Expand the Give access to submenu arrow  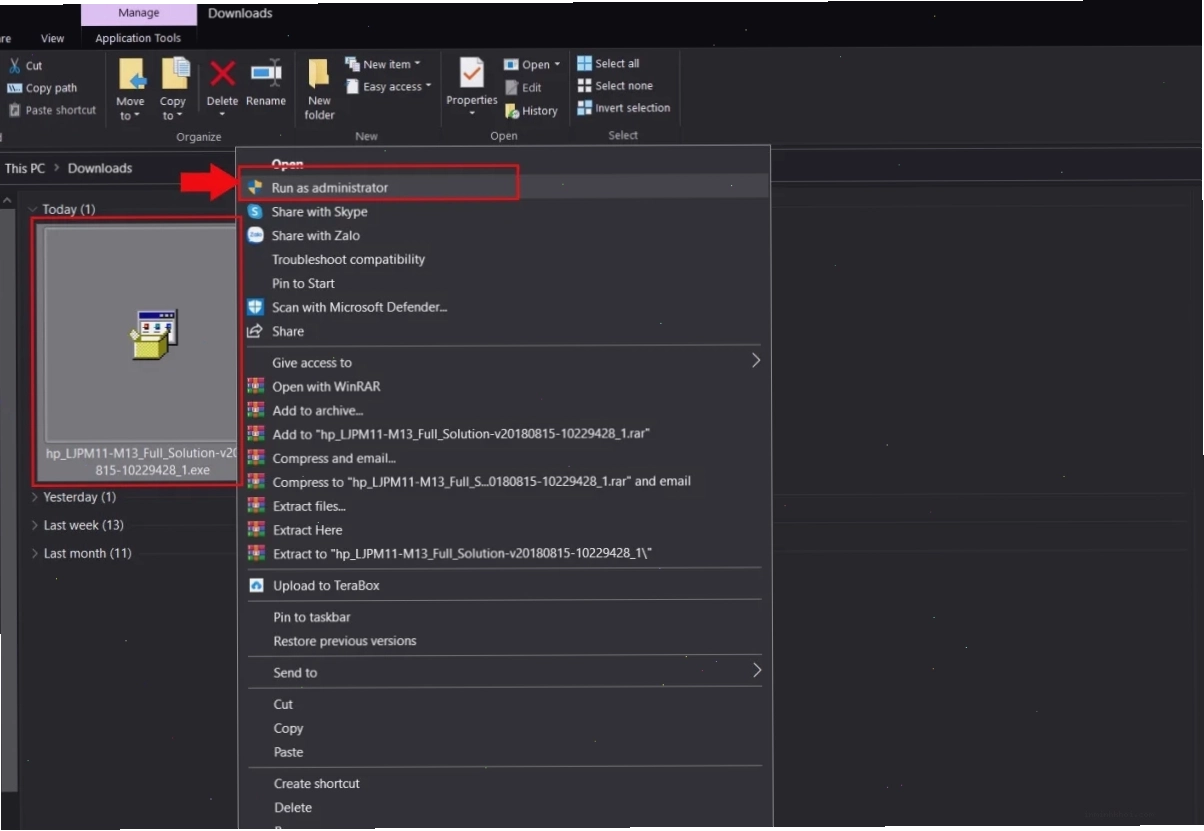click(756, 360)
